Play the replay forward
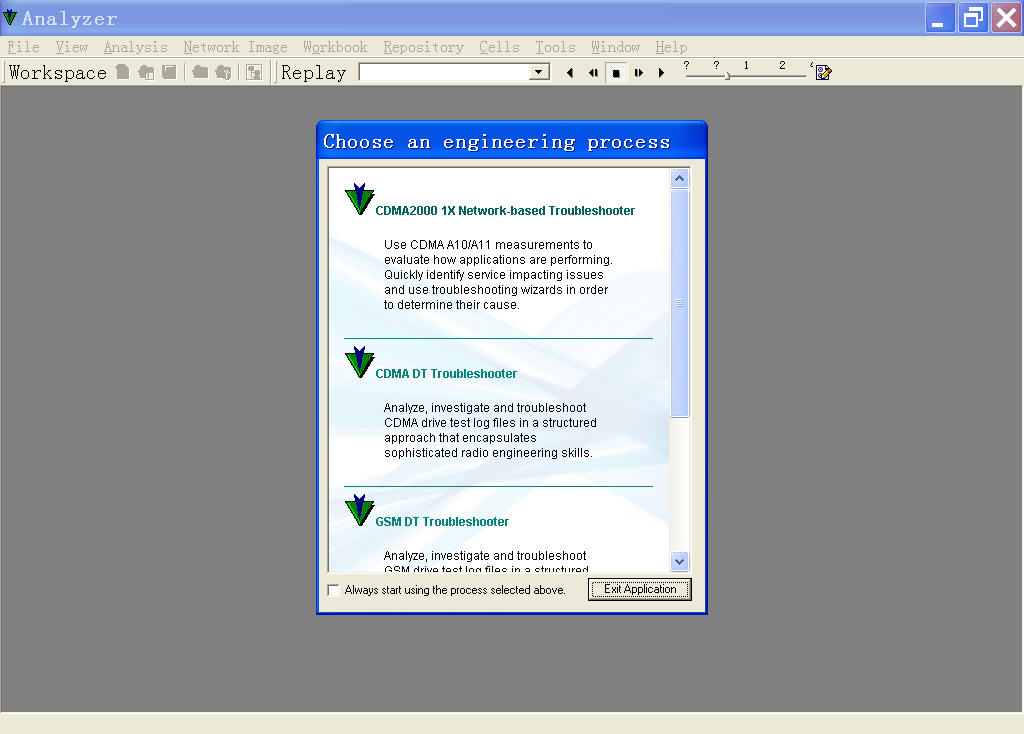The width and height of the screenshot is (1024, 734). (x=662, y=73)
